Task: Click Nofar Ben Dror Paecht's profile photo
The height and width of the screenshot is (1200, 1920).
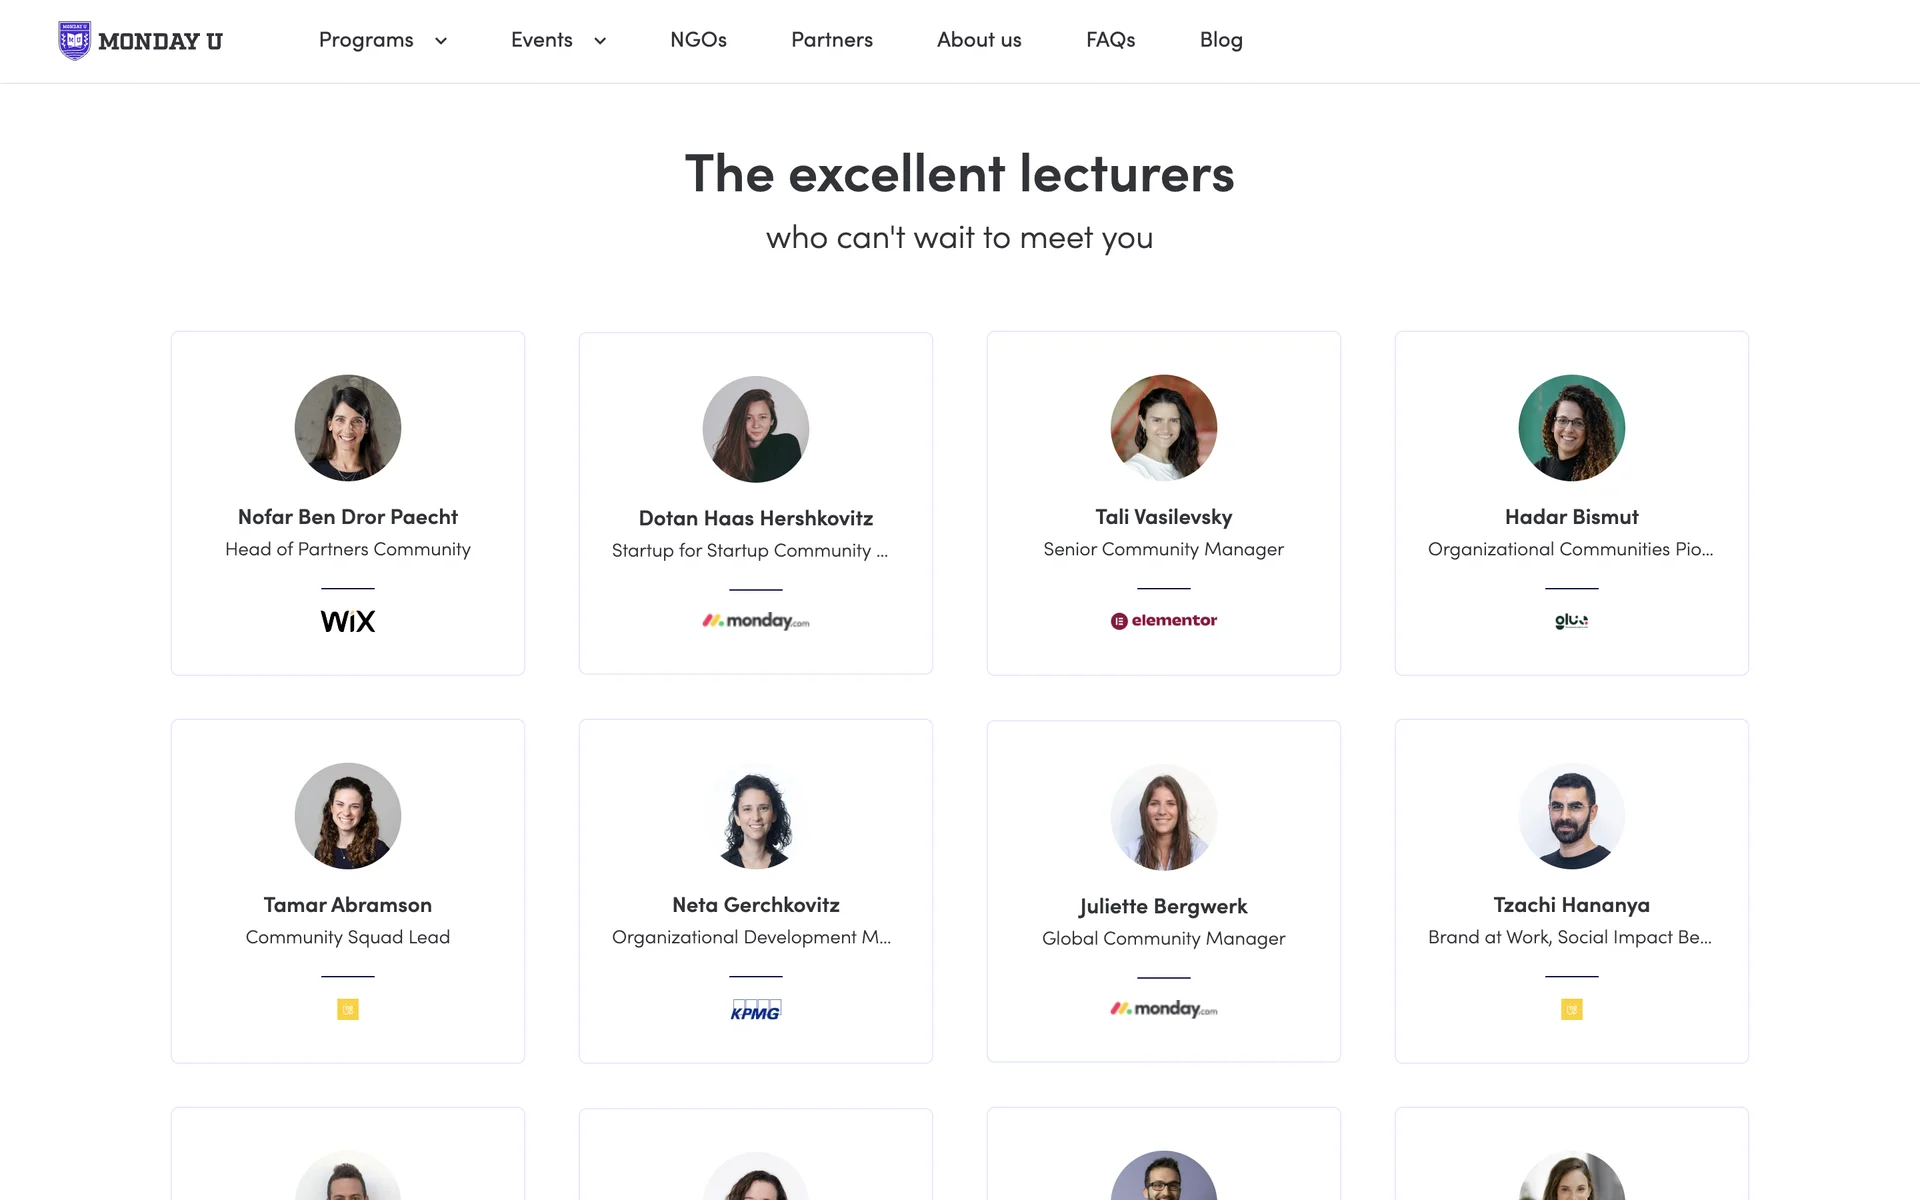Action: [x=348, y=428]
